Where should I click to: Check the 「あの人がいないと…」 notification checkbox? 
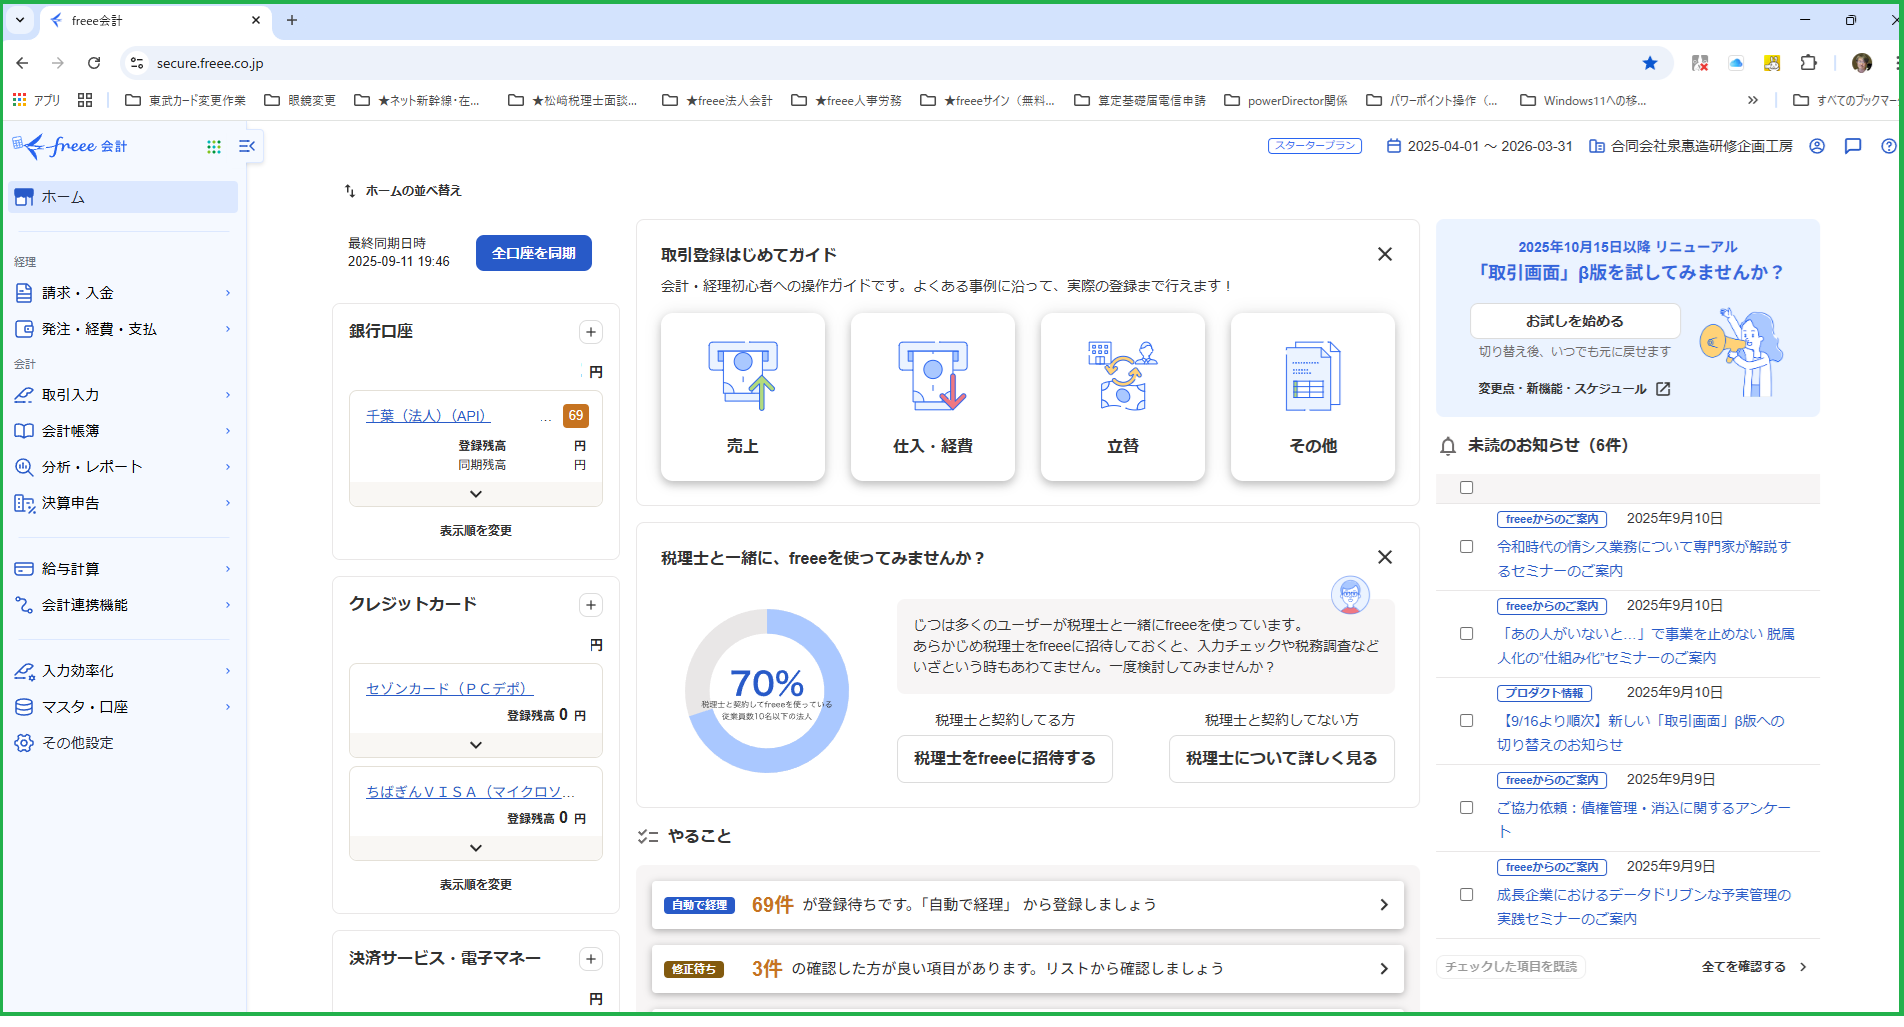[1466, 634]
